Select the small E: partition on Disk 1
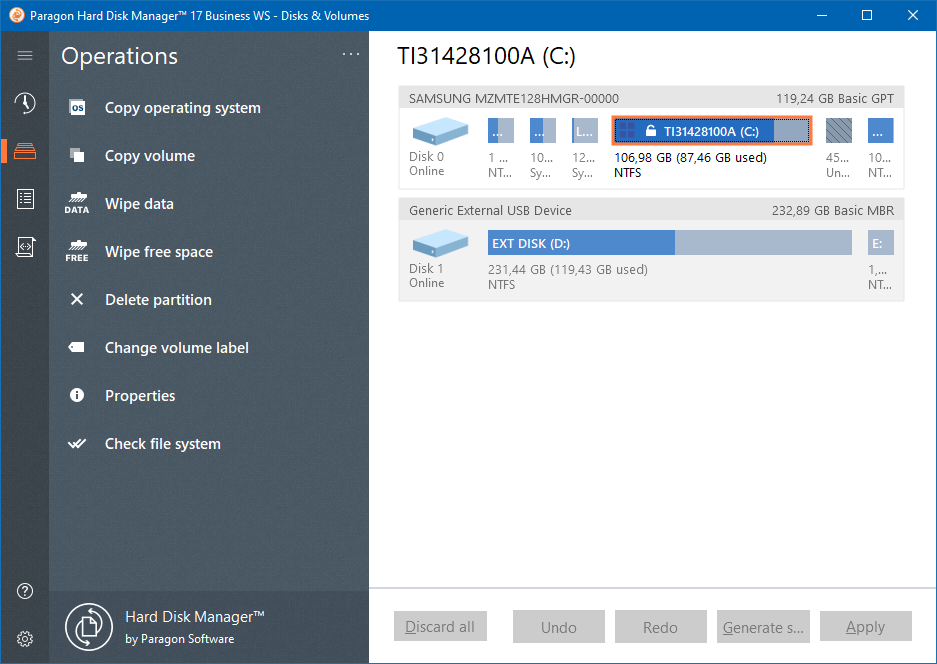This screenshot has width=937, height=664. [x=881, y=243]
